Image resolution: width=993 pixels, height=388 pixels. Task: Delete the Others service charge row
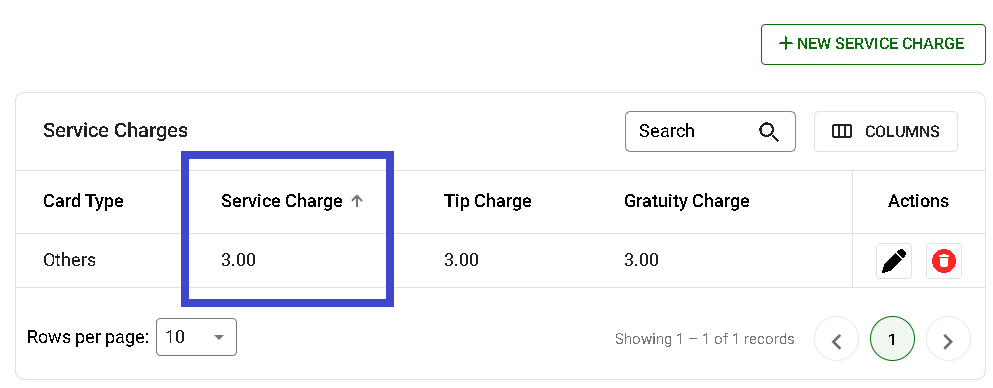point(944,261)
